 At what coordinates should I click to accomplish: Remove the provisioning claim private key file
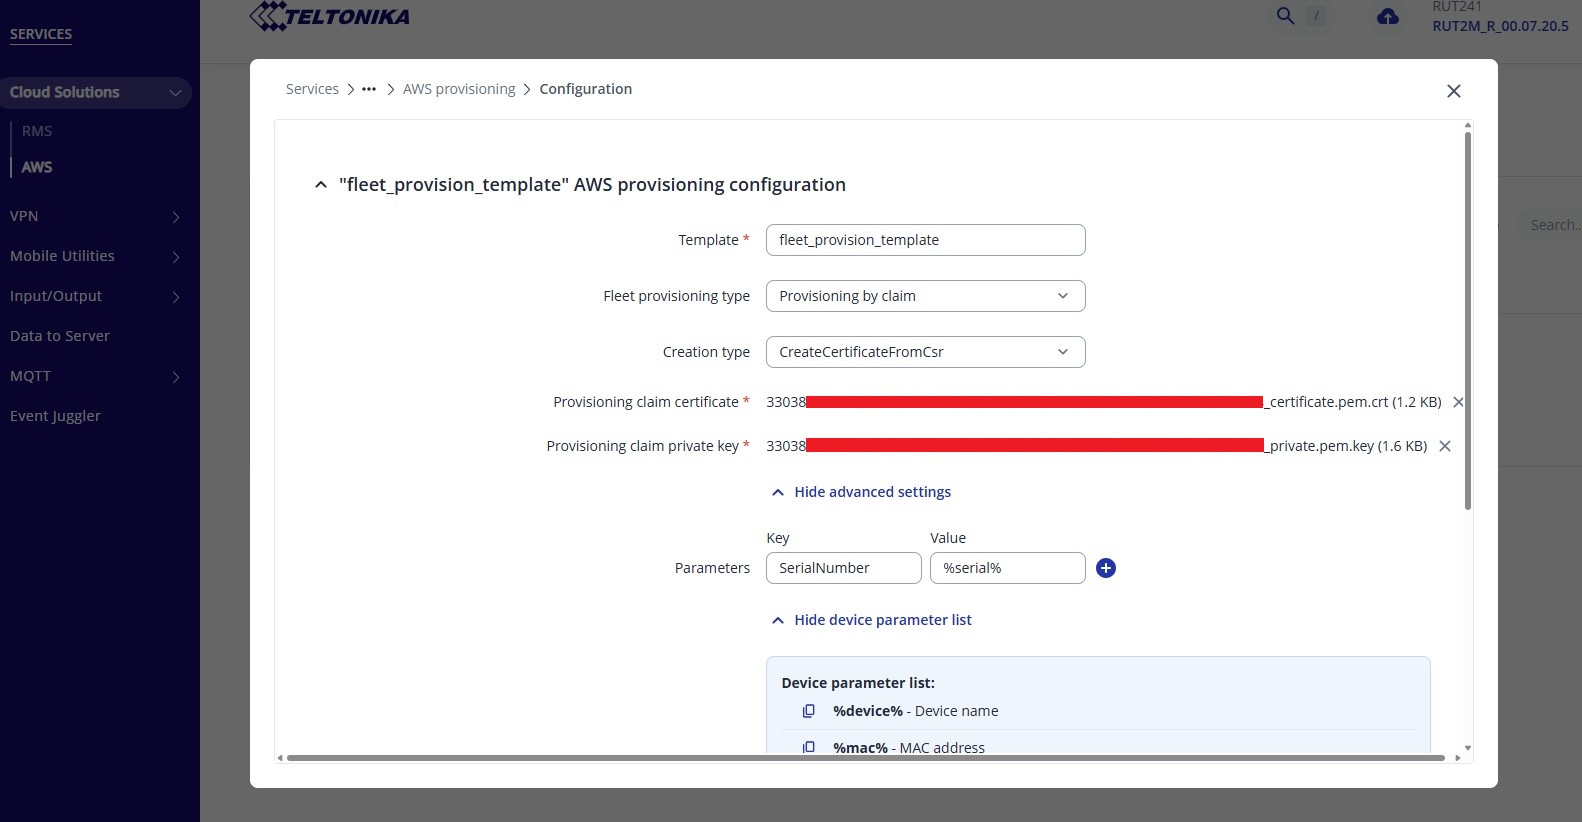click(1444, 446)
